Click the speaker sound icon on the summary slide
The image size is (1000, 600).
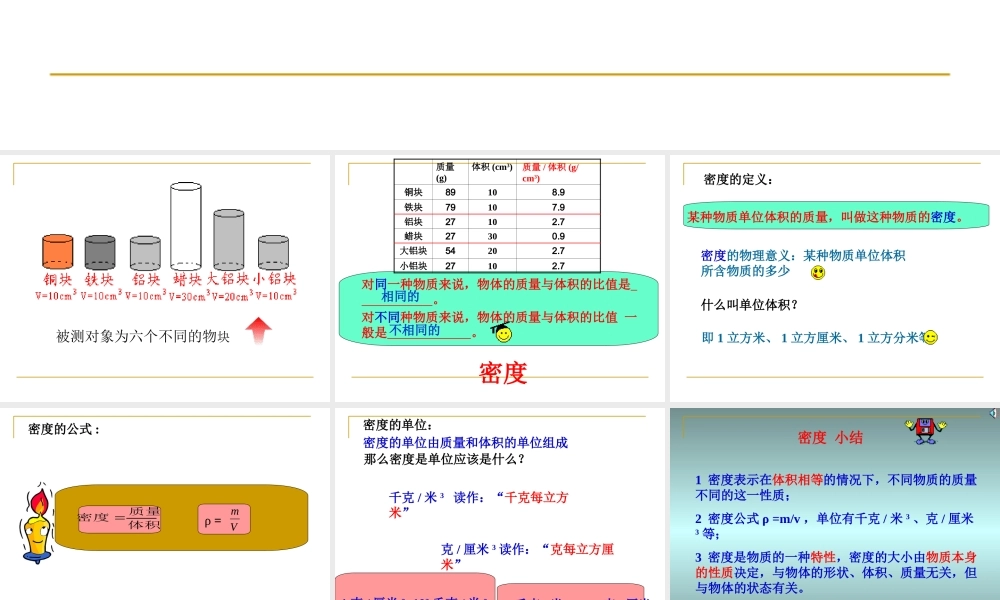(x=992, y=413)
